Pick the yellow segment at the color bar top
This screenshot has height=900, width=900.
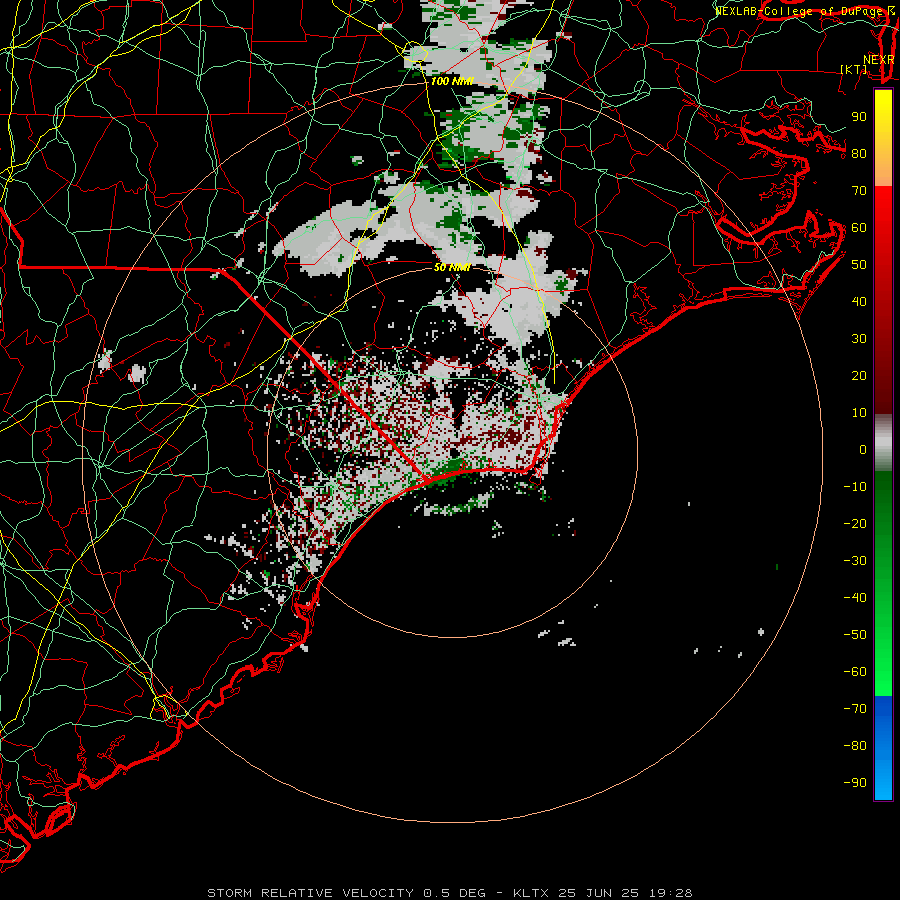point(883,138)
